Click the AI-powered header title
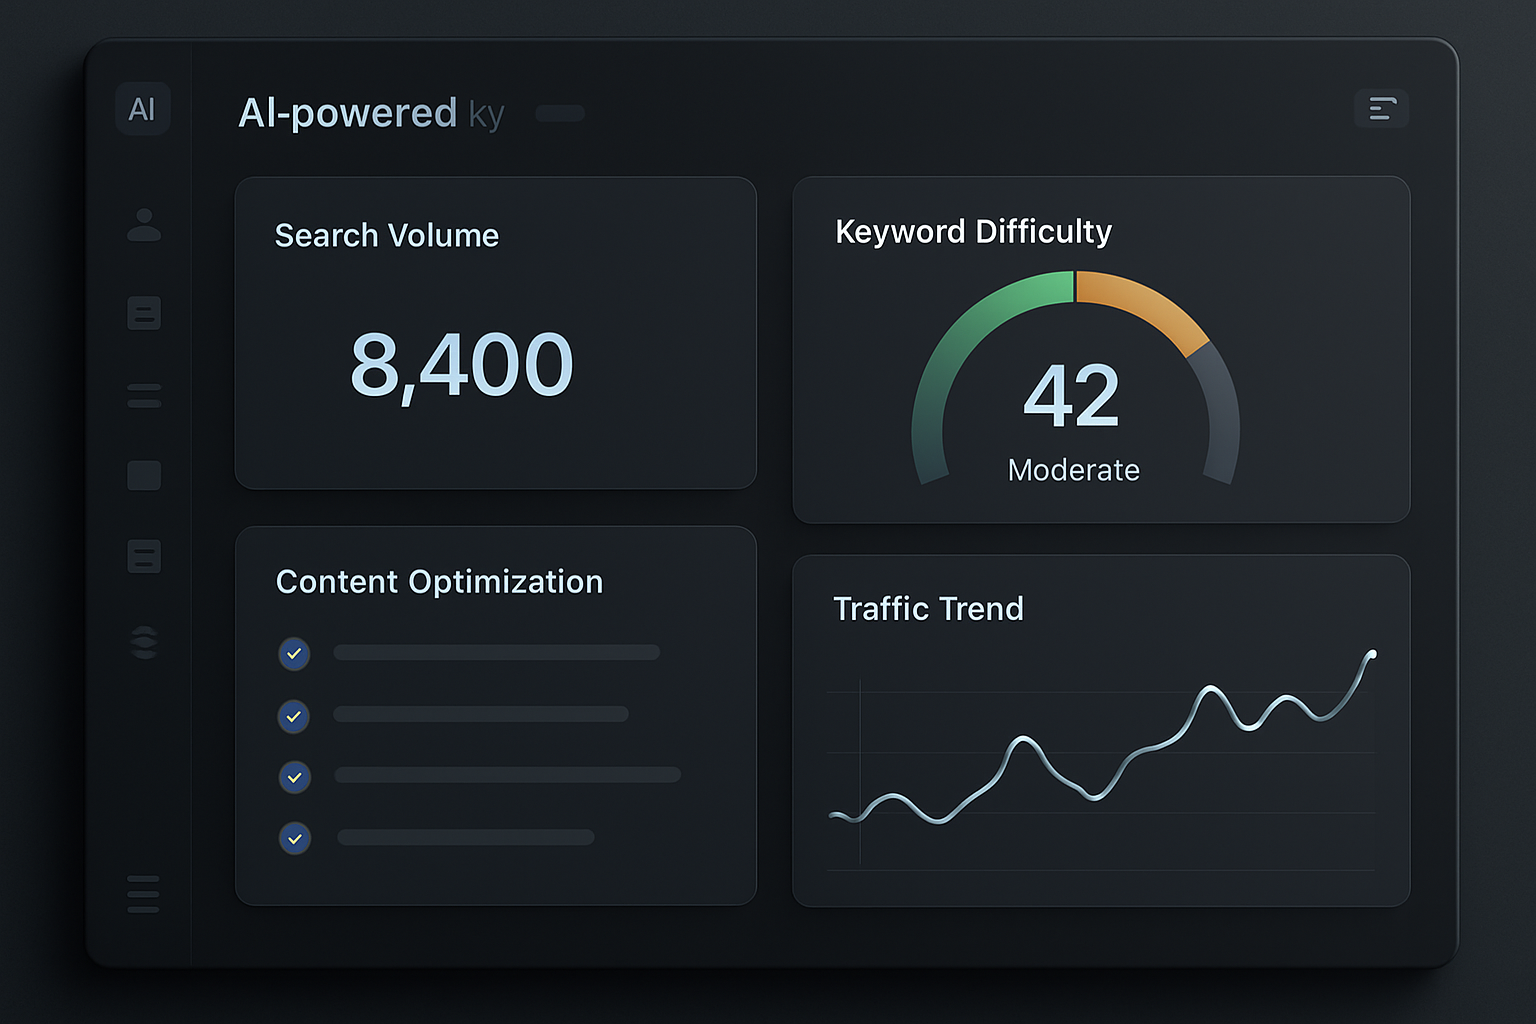The height and width of the screenshot is (1024, 1536). (371, 114)
